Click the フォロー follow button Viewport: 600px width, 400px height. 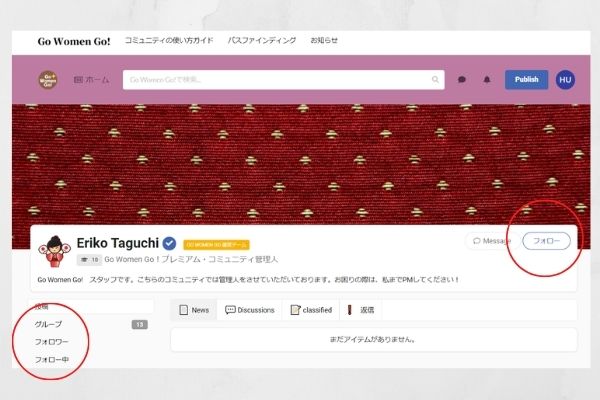(x=546, y=241)
